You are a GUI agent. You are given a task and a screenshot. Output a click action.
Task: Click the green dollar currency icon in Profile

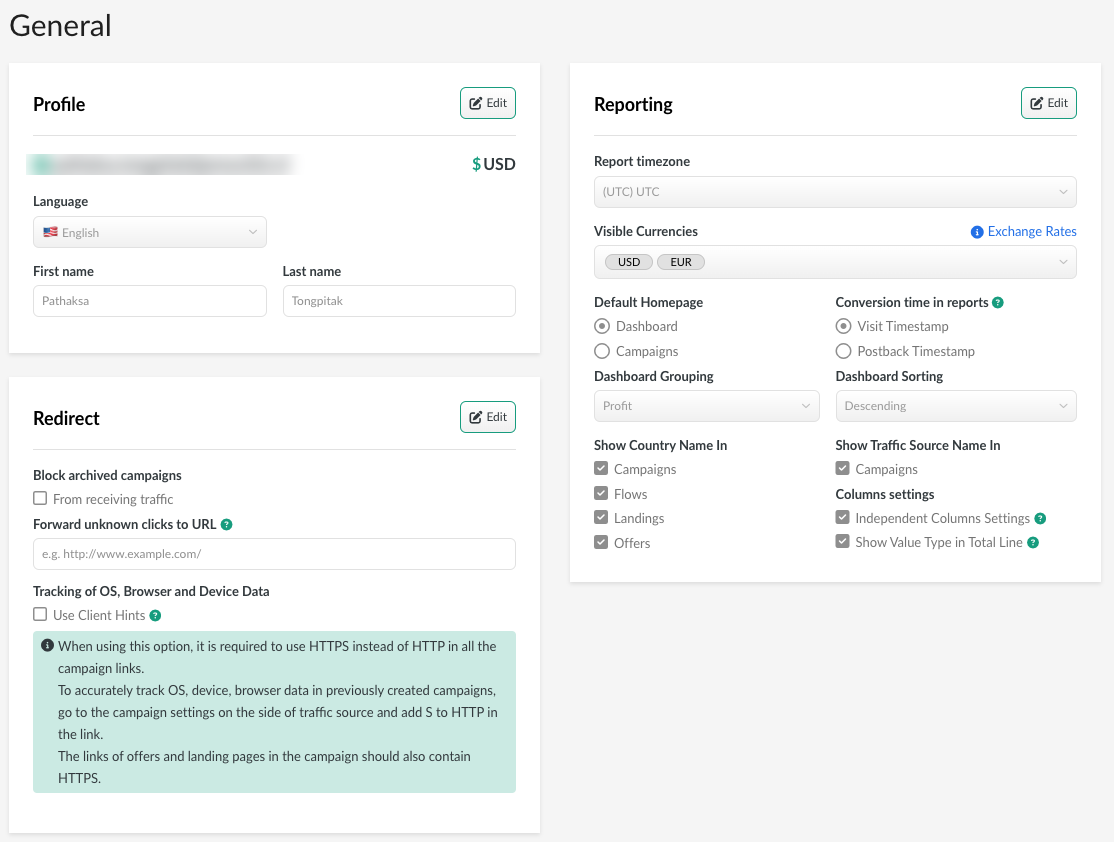pos(477,164)
